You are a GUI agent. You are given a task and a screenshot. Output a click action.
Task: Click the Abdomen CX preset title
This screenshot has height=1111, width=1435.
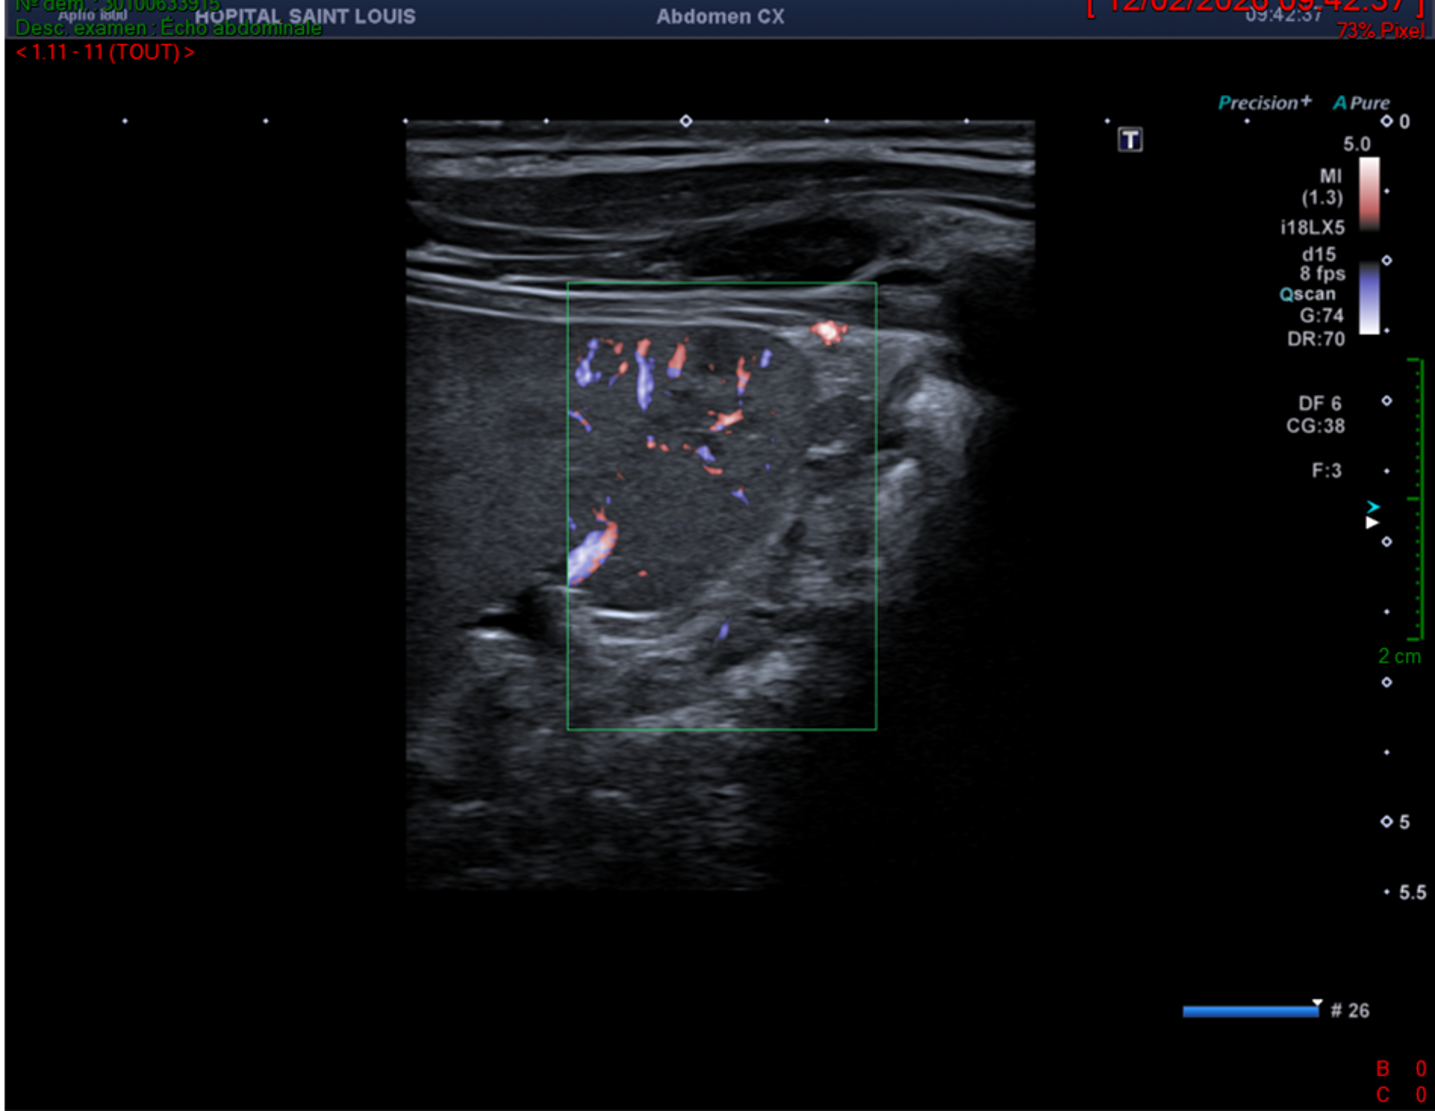pyautogui.click(x=720, y=16)
